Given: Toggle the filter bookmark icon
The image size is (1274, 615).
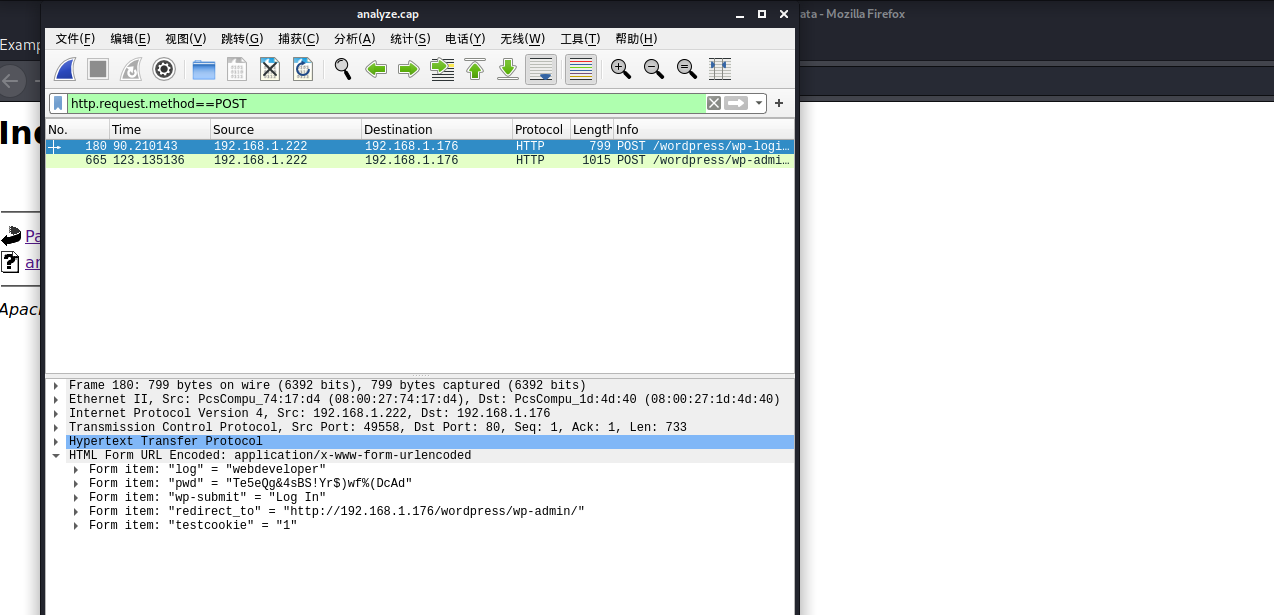Looking at the screenshot, I should 59,103.
